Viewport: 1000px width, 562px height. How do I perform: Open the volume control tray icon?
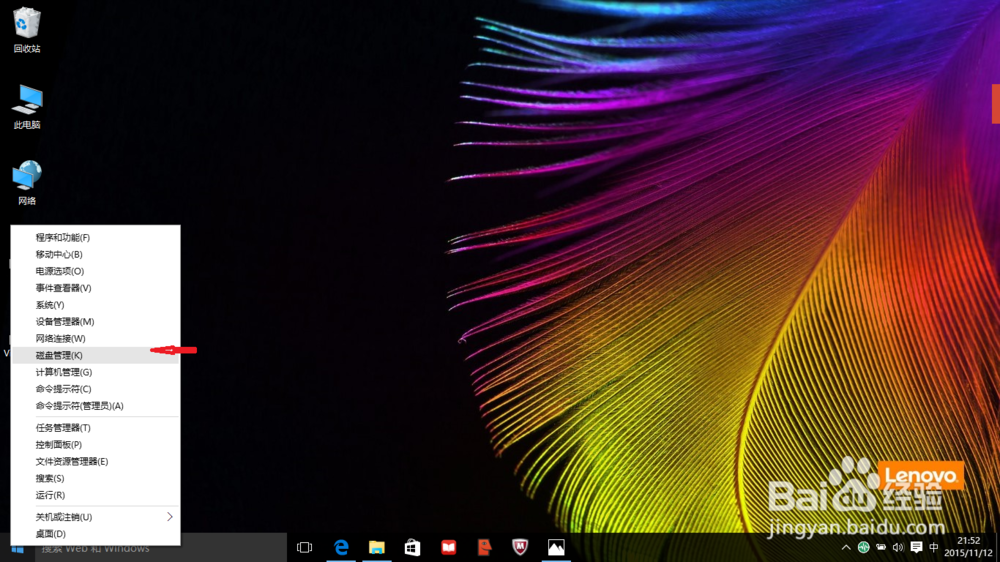click(898, 547)
